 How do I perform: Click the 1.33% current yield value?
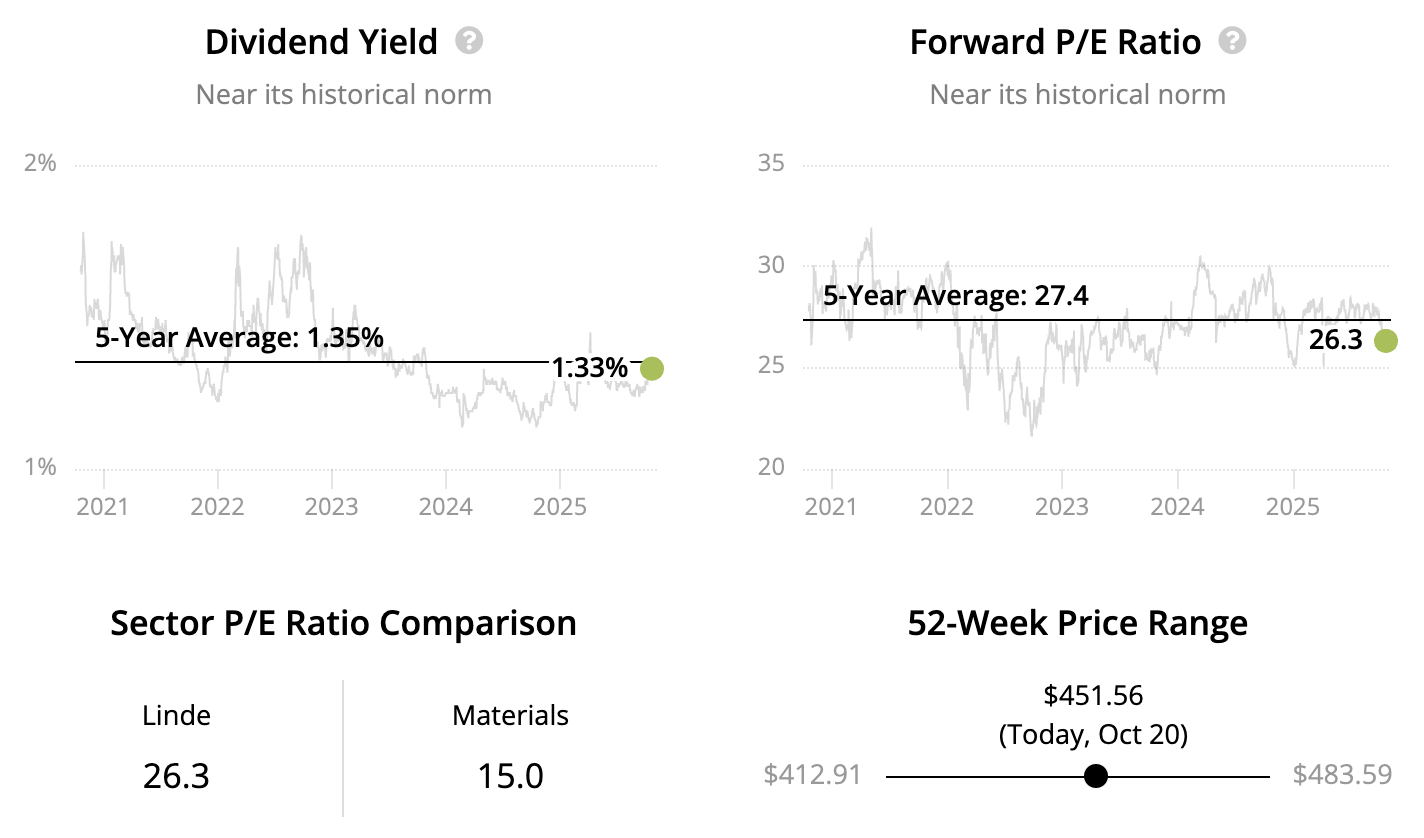tap(590, 369)
